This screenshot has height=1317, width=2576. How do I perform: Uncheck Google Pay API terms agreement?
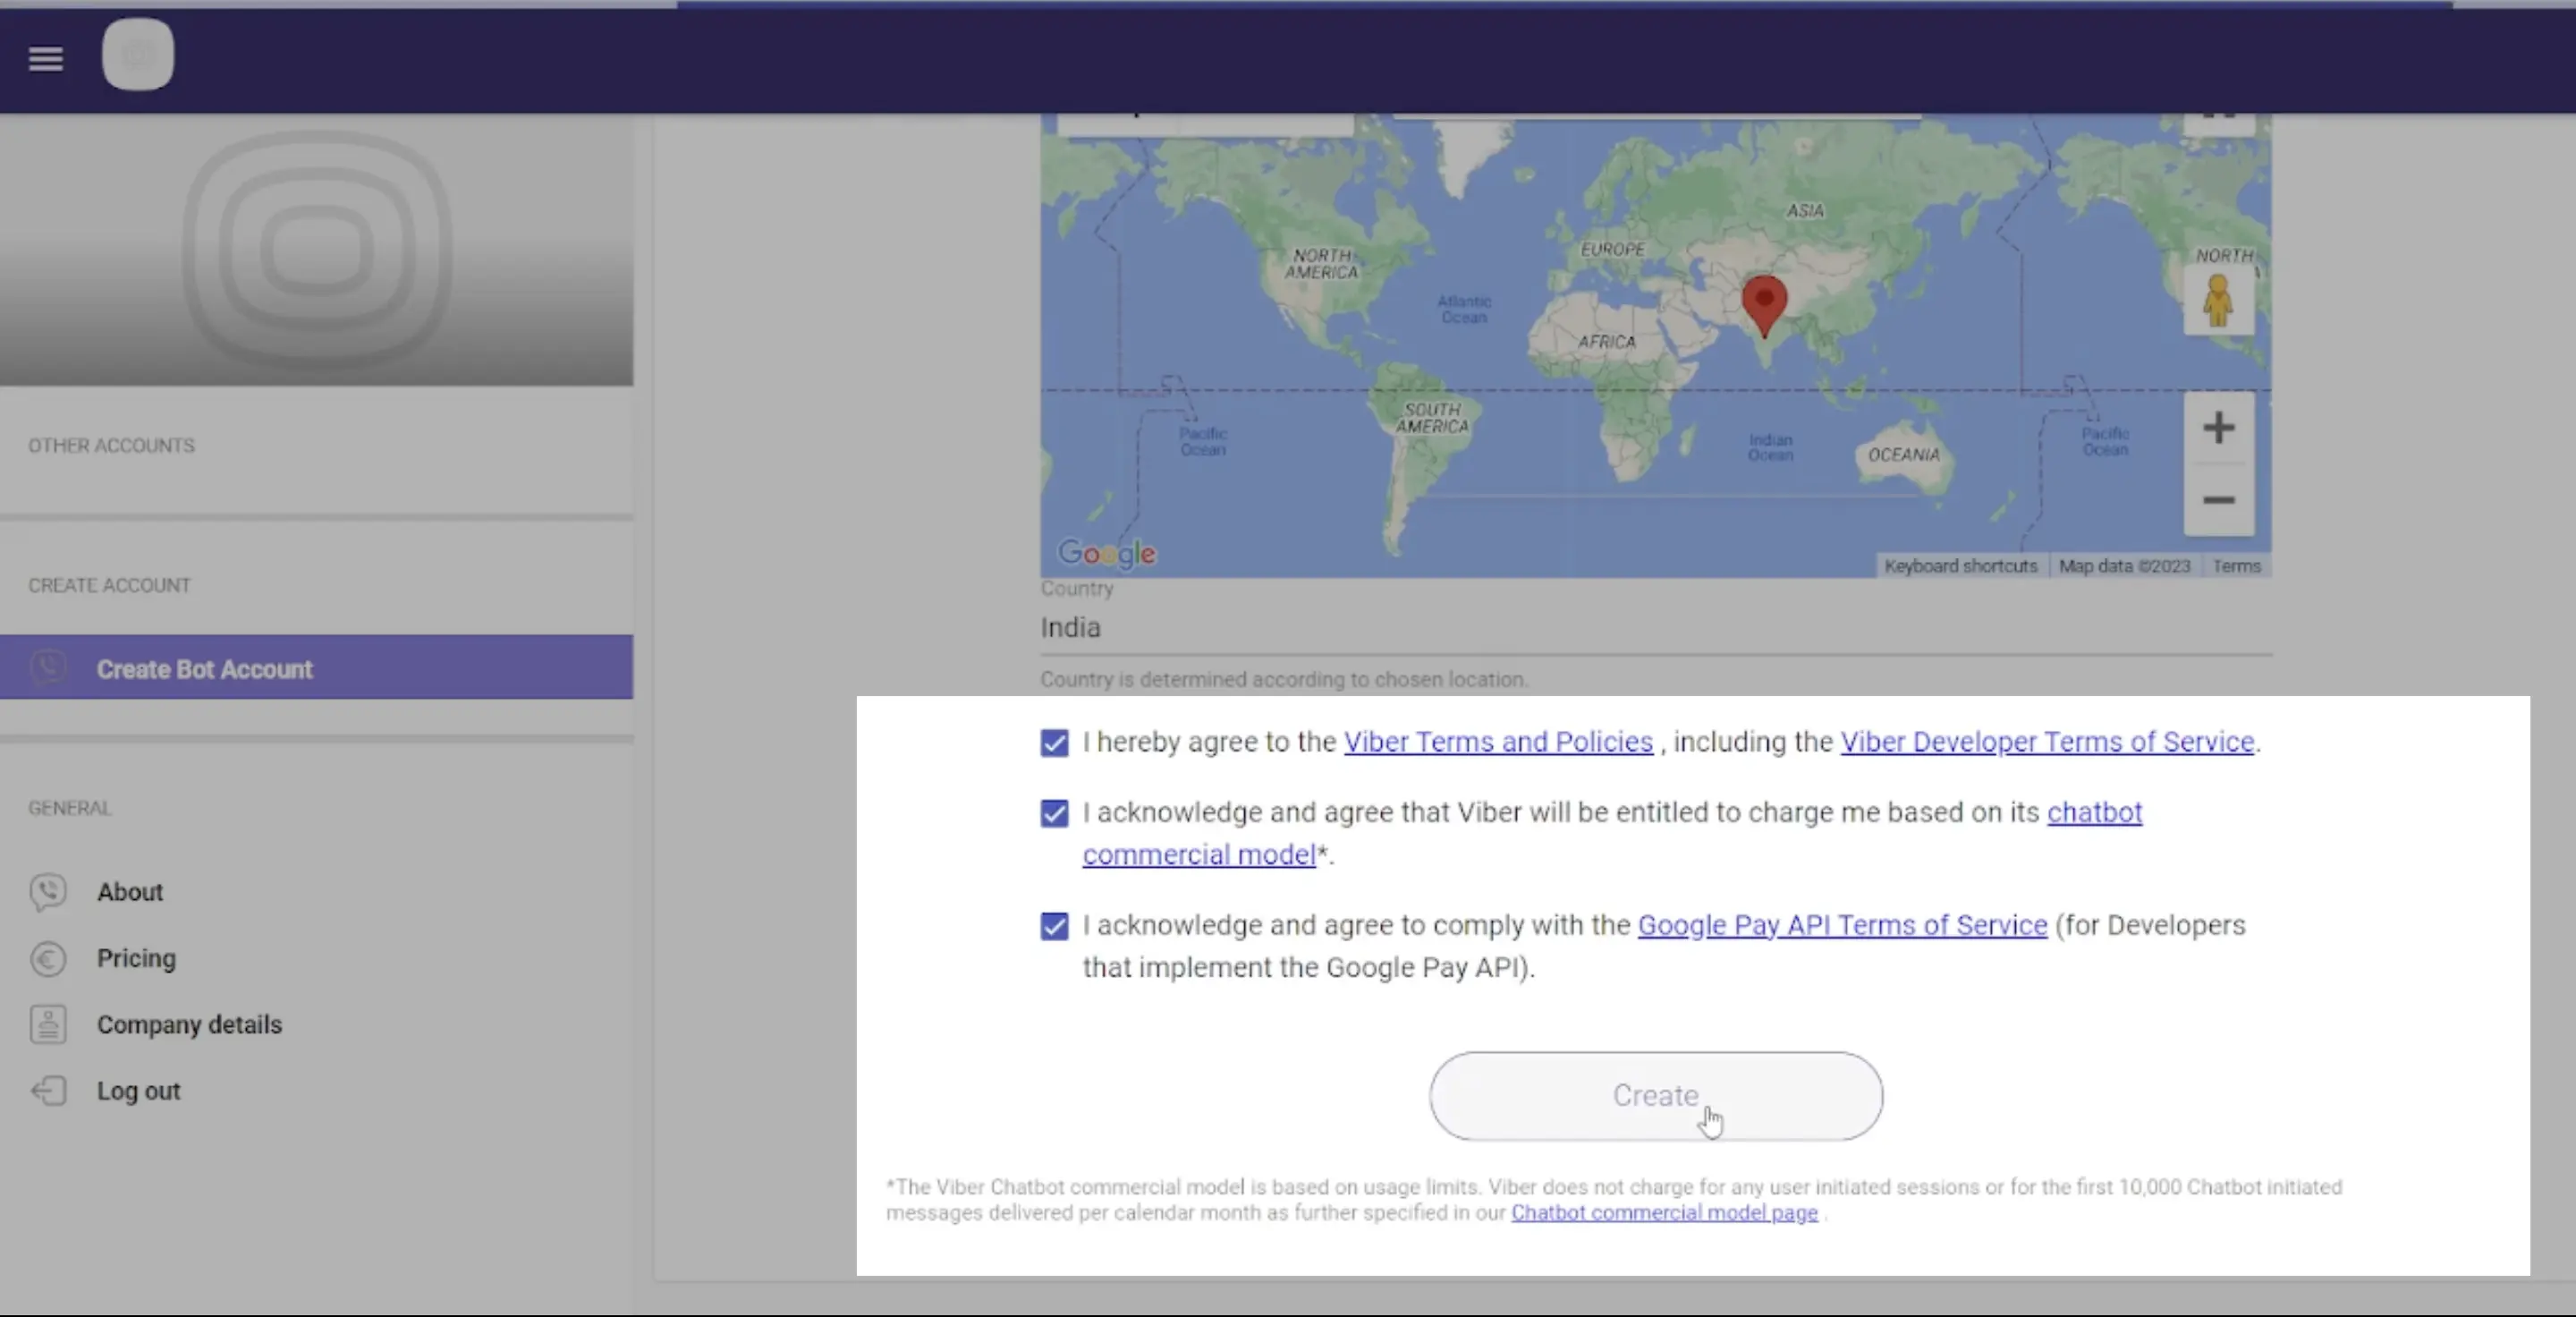click(x=1054, y=926)
